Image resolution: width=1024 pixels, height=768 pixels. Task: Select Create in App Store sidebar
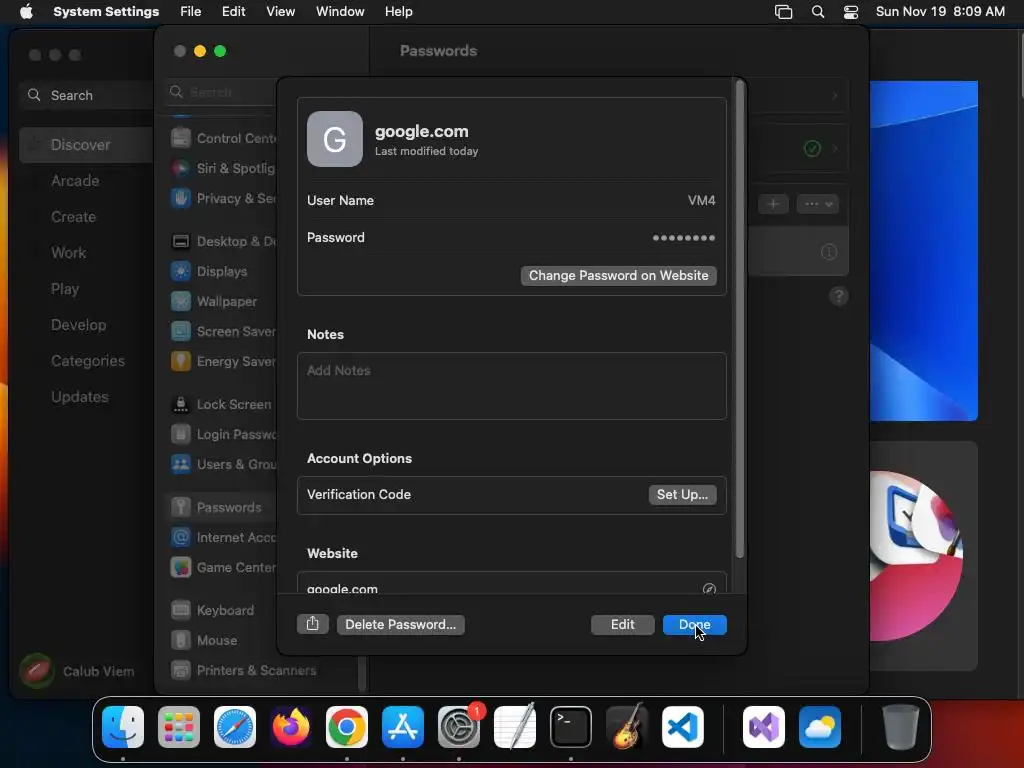tap(73, 217)
